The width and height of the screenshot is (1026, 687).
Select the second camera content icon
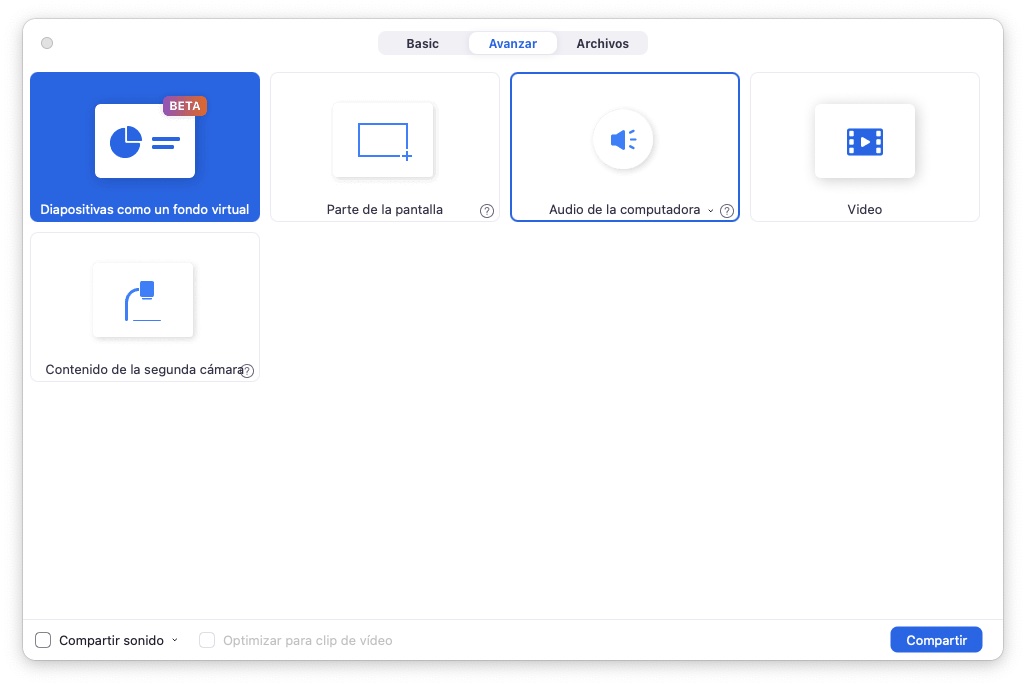point(143,300)
